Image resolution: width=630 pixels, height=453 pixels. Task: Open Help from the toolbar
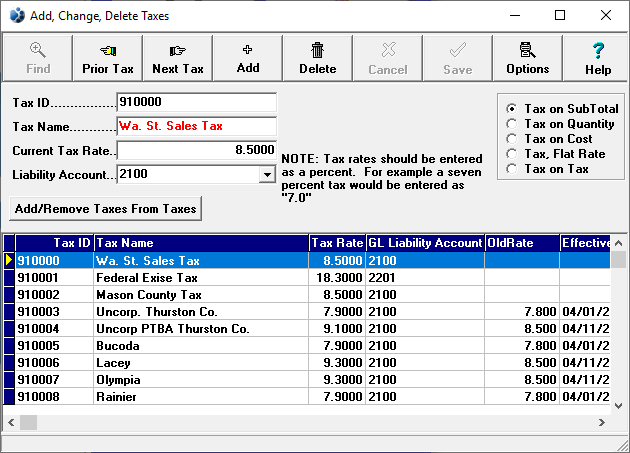click(x=598, y=57)
